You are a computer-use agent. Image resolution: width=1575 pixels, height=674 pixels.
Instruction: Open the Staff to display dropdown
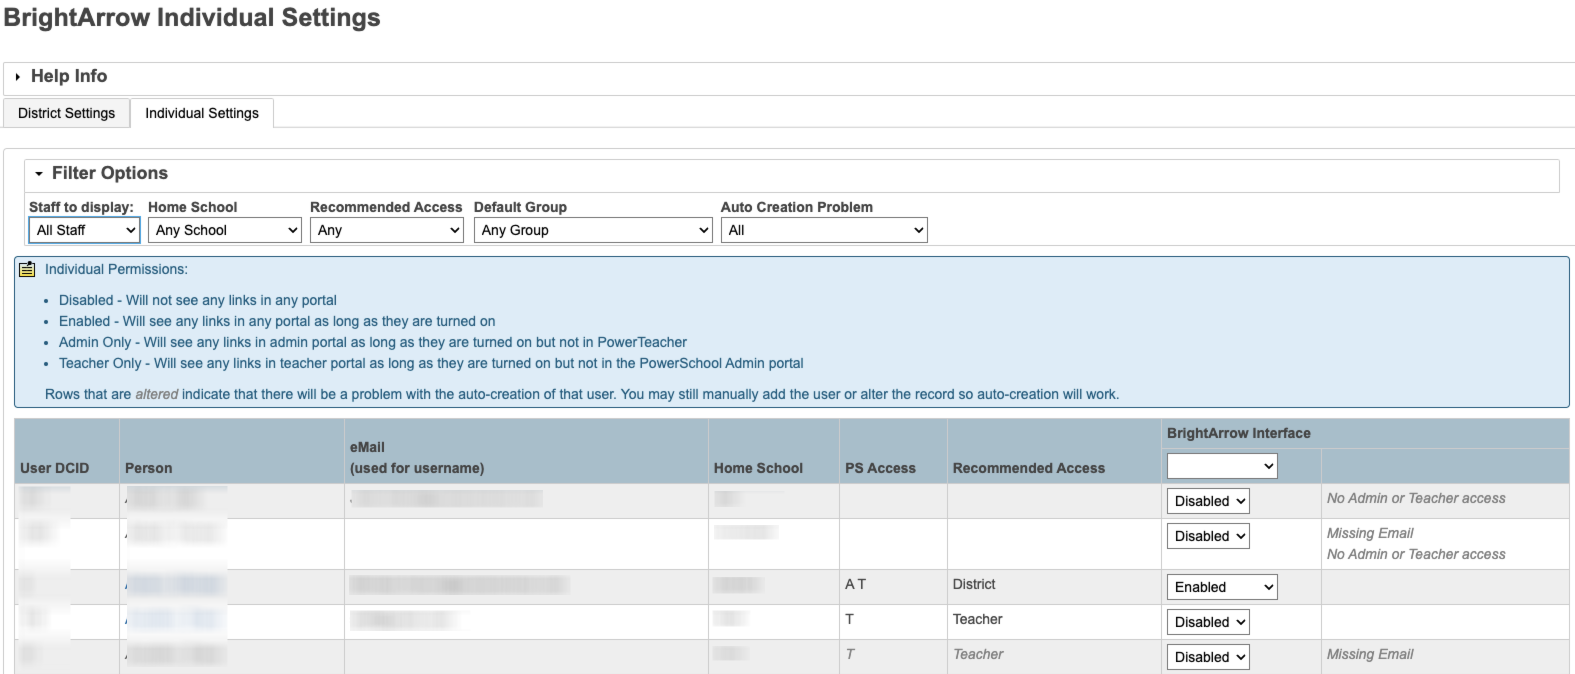point(84,230)
